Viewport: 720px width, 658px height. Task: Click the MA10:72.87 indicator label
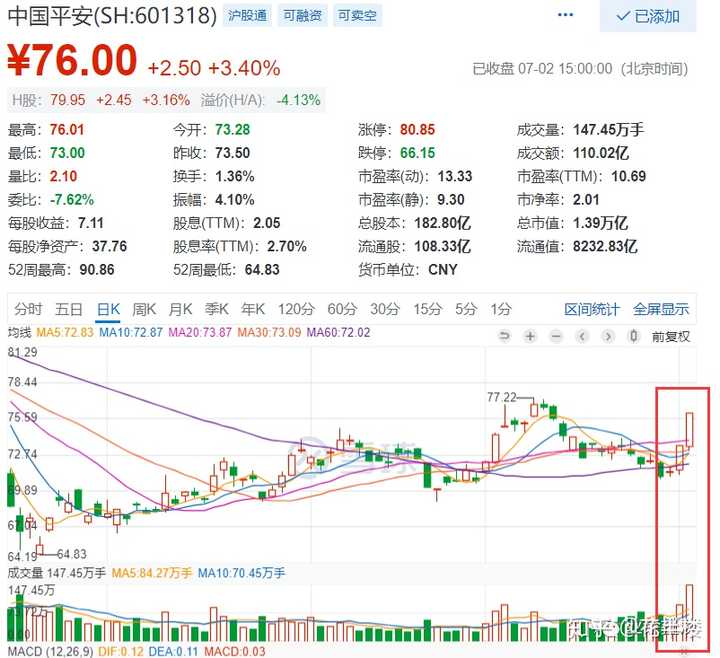tap(131, 332)
